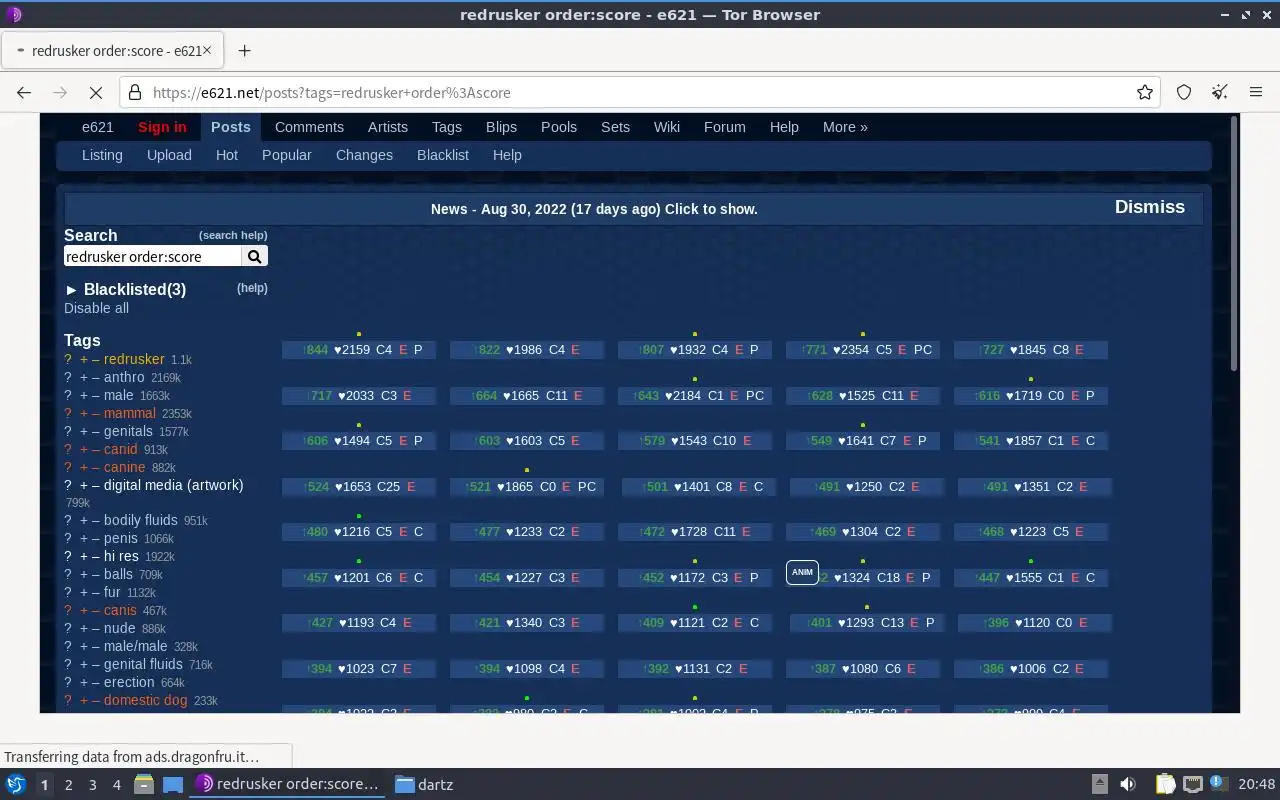The height and width of the screenshot is (800, 1280).
Task: Click the post with score 727
Action: tap(1031, 350)
